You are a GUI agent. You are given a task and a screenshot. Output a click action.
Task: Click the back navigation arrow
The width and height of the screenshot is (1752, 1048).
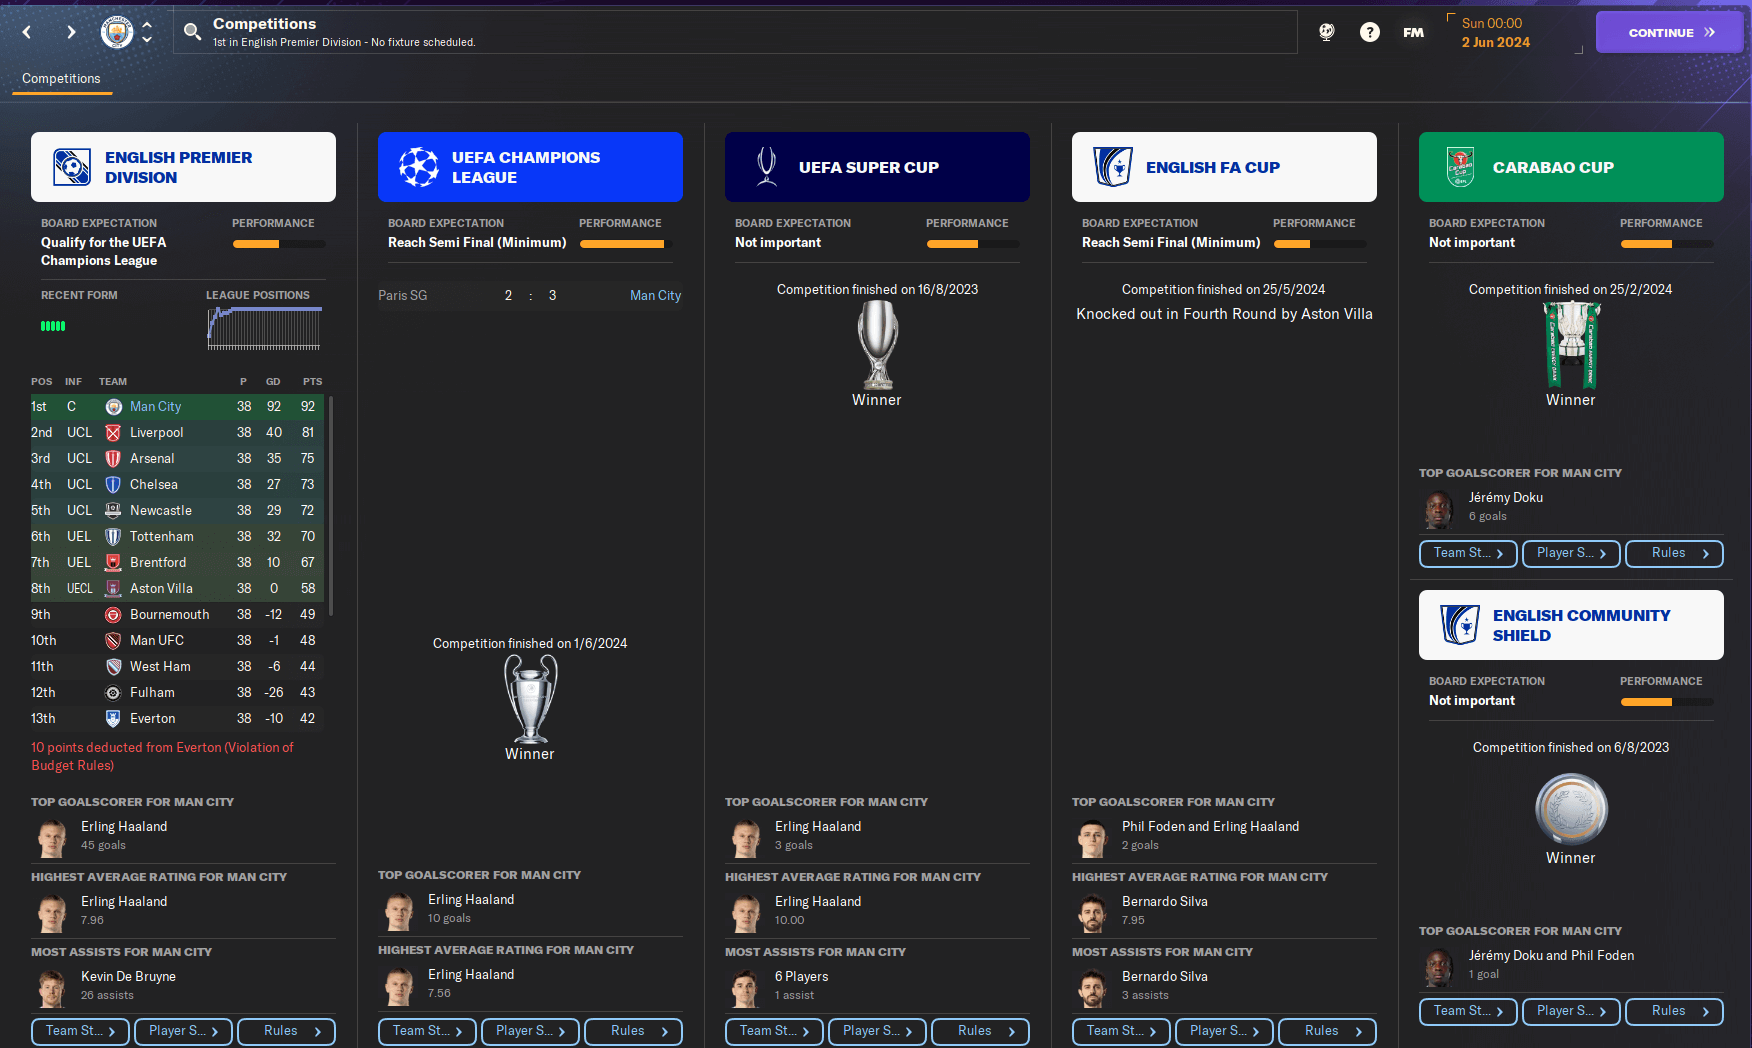27,32
